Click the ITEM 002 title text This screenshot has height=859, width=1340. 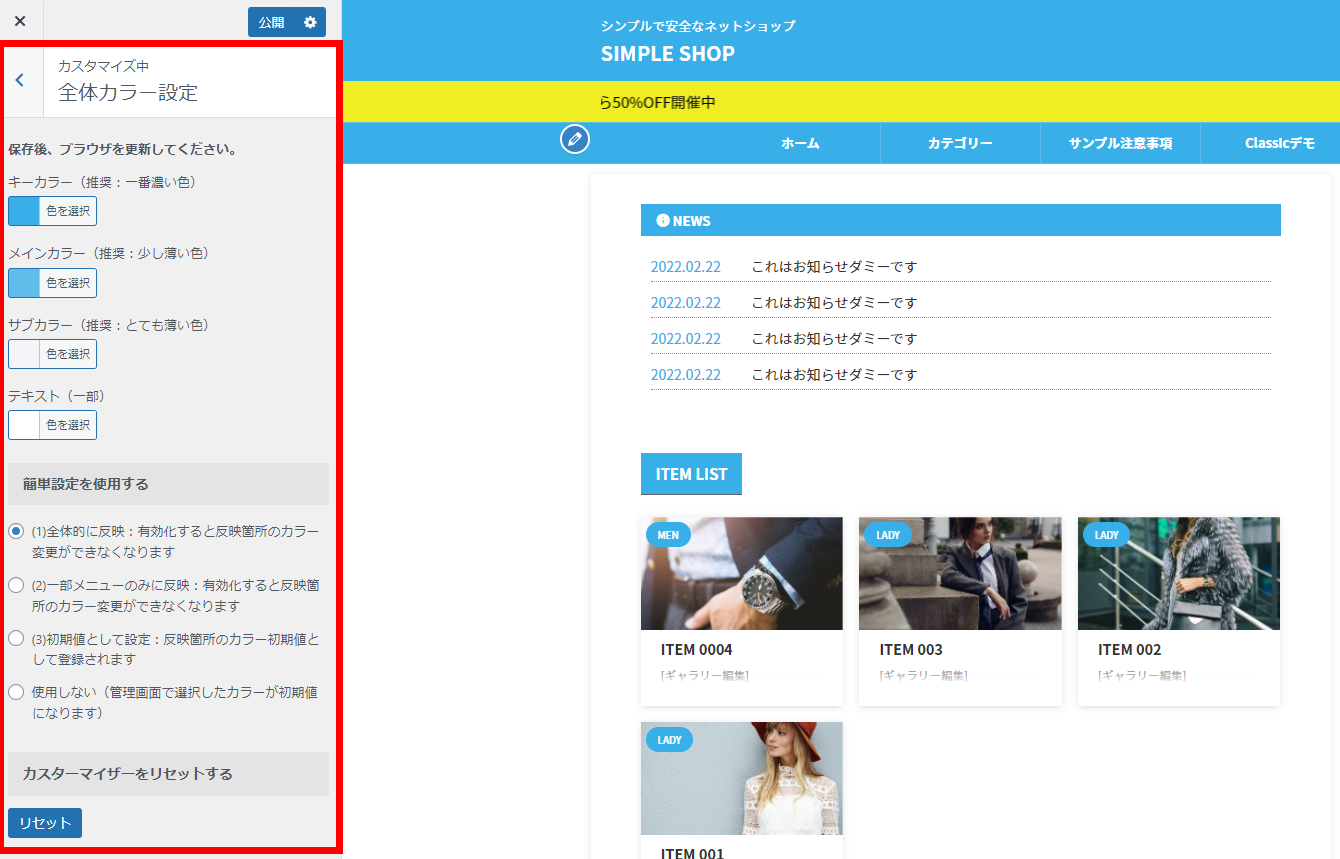click(1130, 650)
